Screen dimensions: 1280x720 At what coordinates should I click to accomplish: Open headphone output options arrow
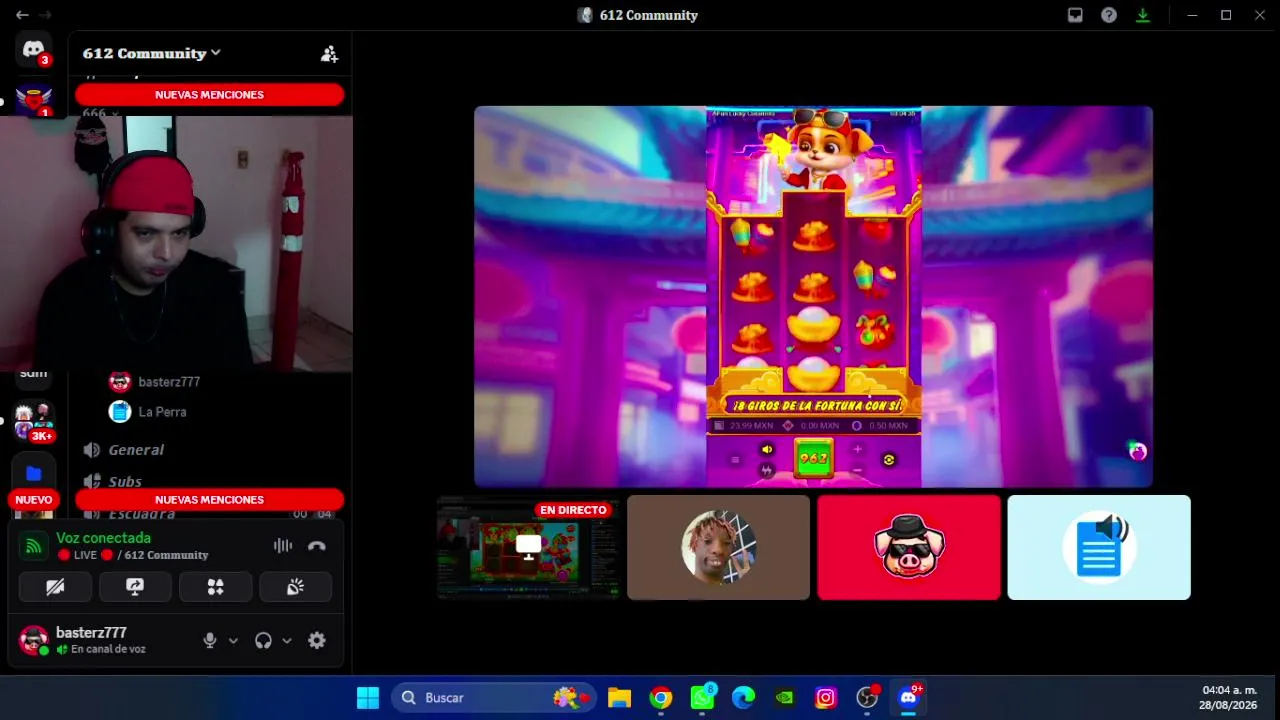click(287, 641)
